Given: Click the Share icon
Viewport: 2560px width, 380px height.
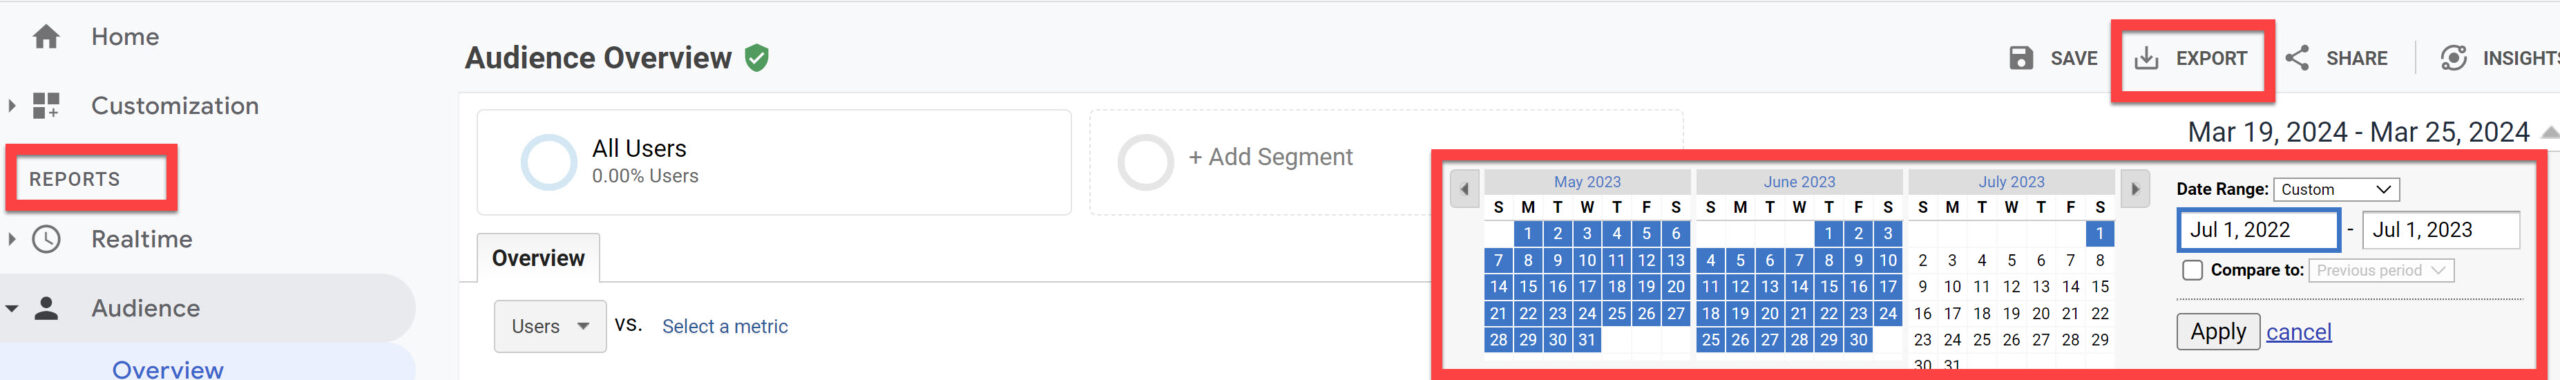Looking at the screenshot, I should click(2297, 58).
